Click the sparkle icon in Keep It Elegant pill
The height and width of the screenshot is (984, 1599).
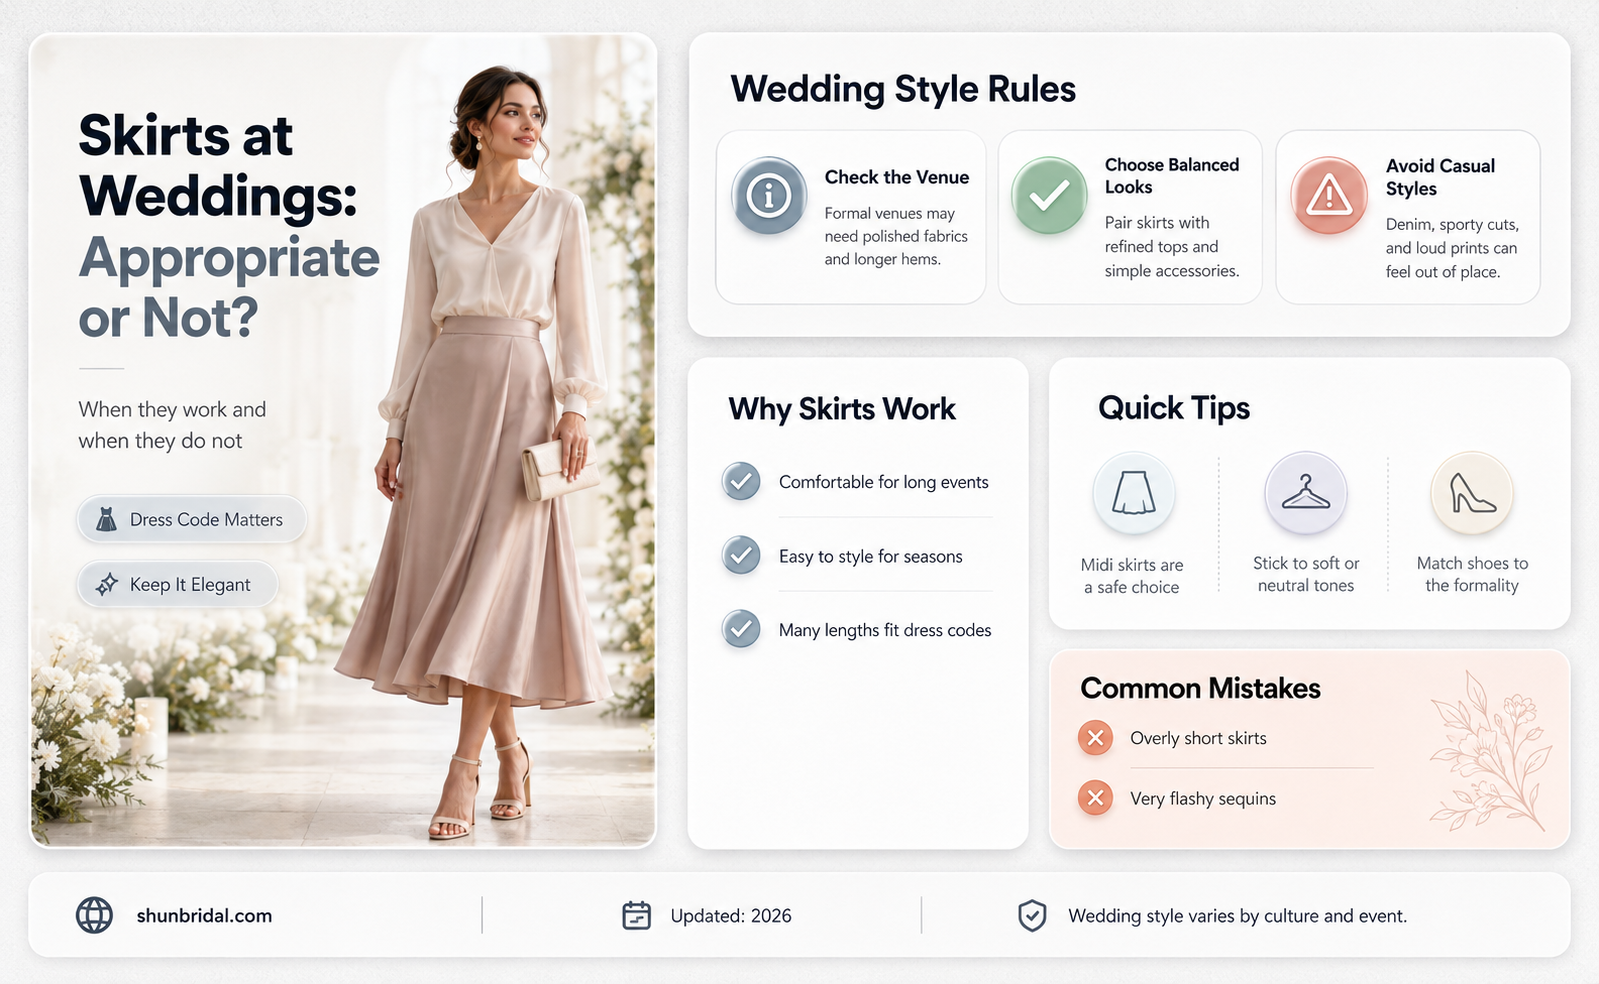pos(106,585)
